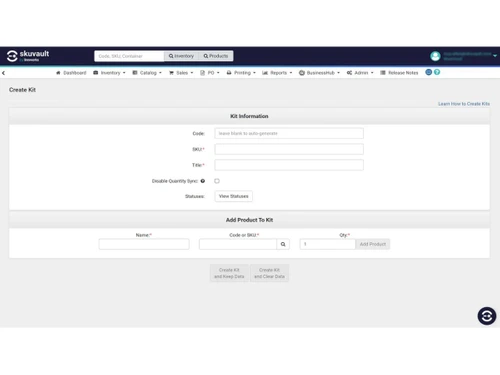This screenshot has width=500, height=375.
Task: Click the Qty input field
Action: click(328, 244)
